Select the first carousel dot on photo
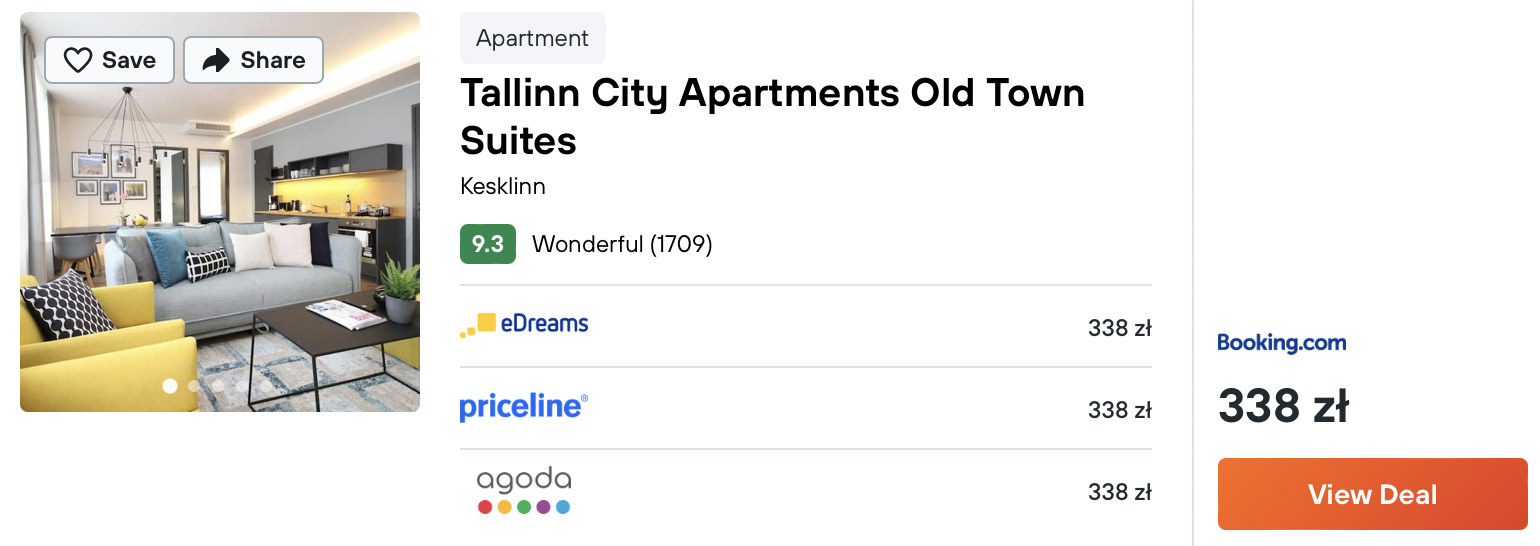This screenshot has width=1540, height=546. (170, 385)
